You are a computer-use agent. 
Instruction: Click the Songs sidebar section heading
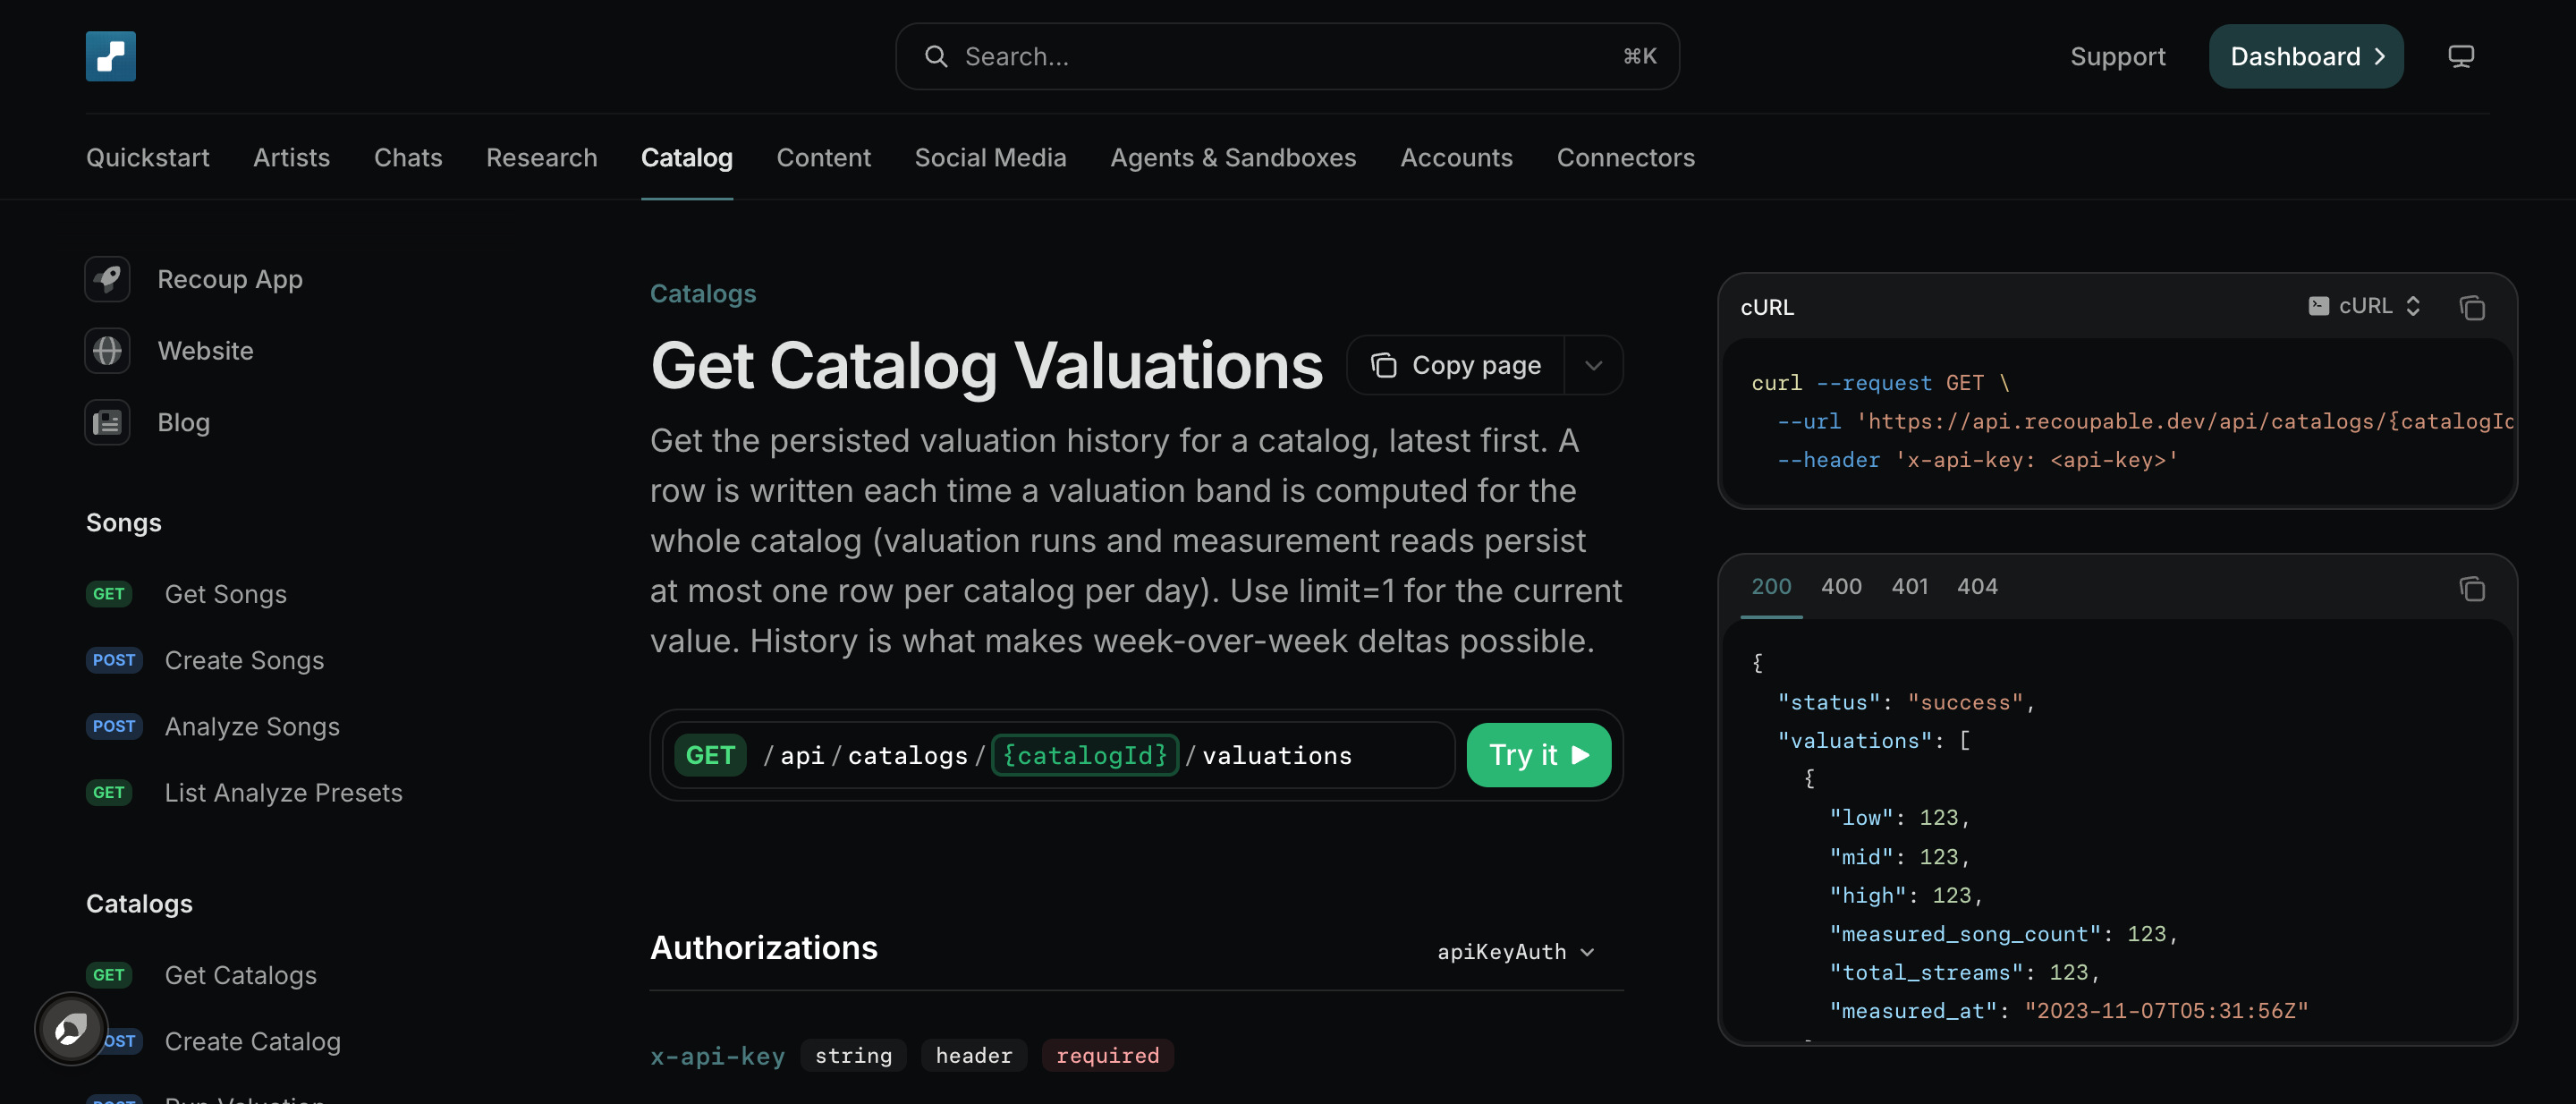[x=124, y=522]
